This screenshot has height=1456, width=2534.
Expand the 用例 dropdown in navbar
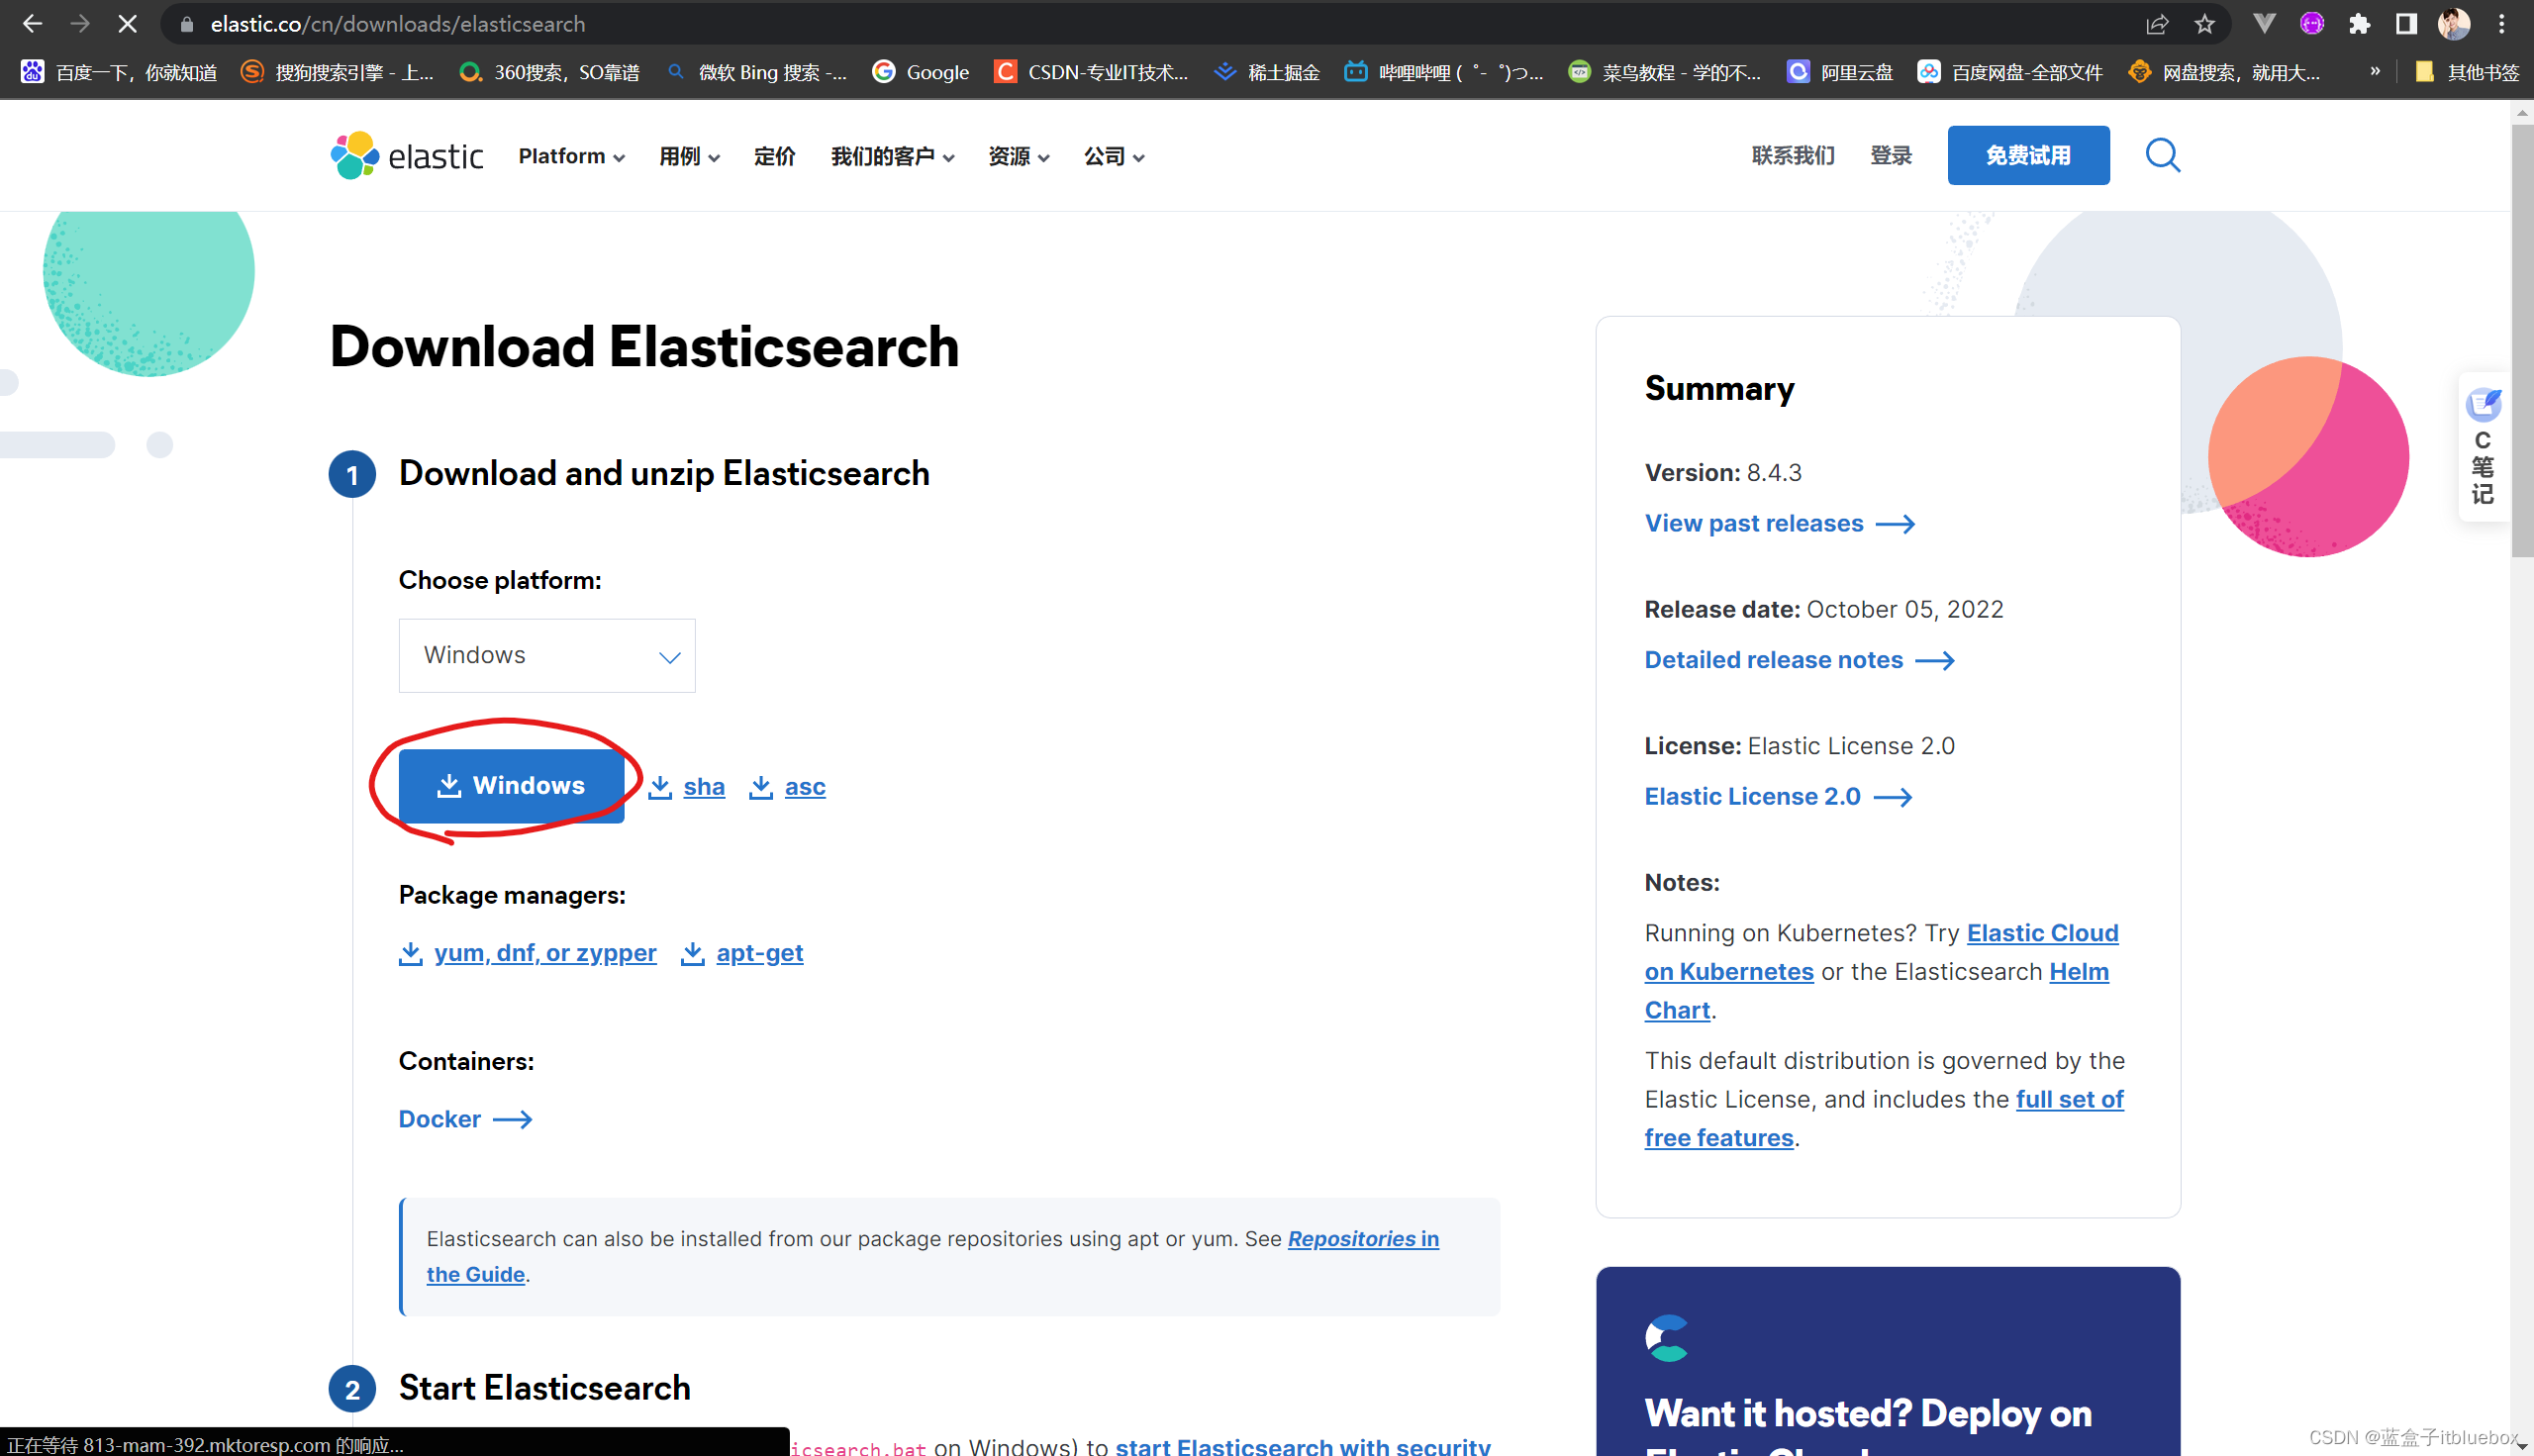tap(689, 156)
